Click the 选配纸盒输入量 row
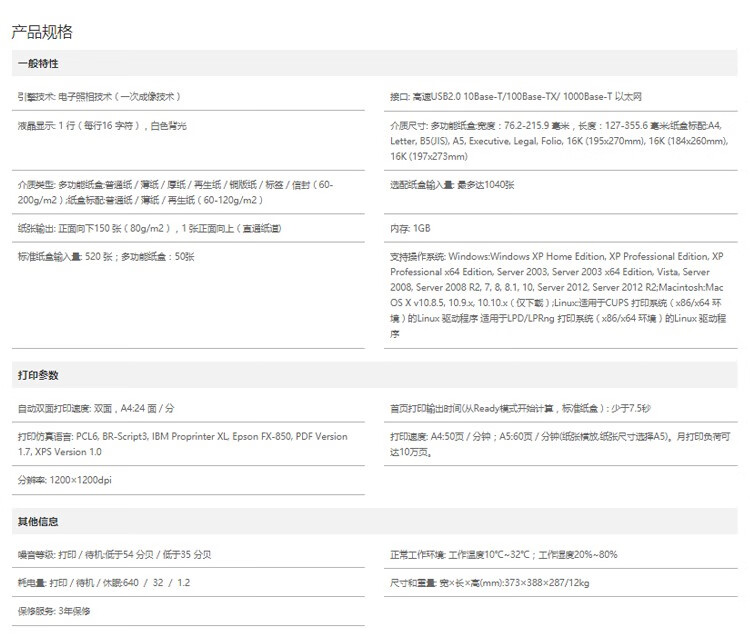The width and height of the screenshot is (750, 644). pos(452,185)
